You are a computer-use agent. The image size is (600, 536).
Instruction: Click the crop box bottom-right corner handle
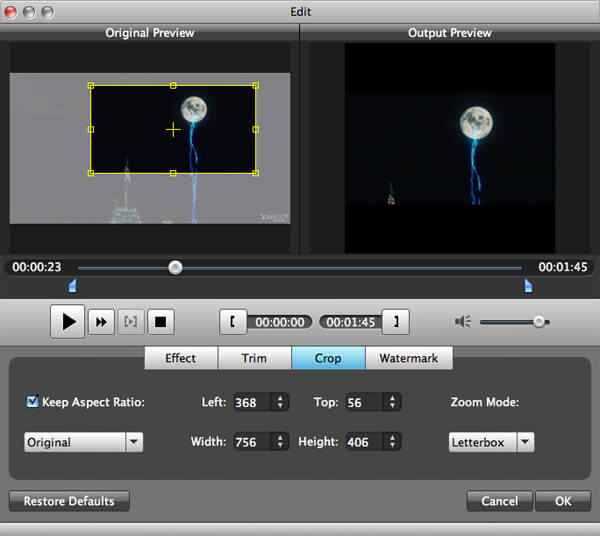click(x=256, y=173)
